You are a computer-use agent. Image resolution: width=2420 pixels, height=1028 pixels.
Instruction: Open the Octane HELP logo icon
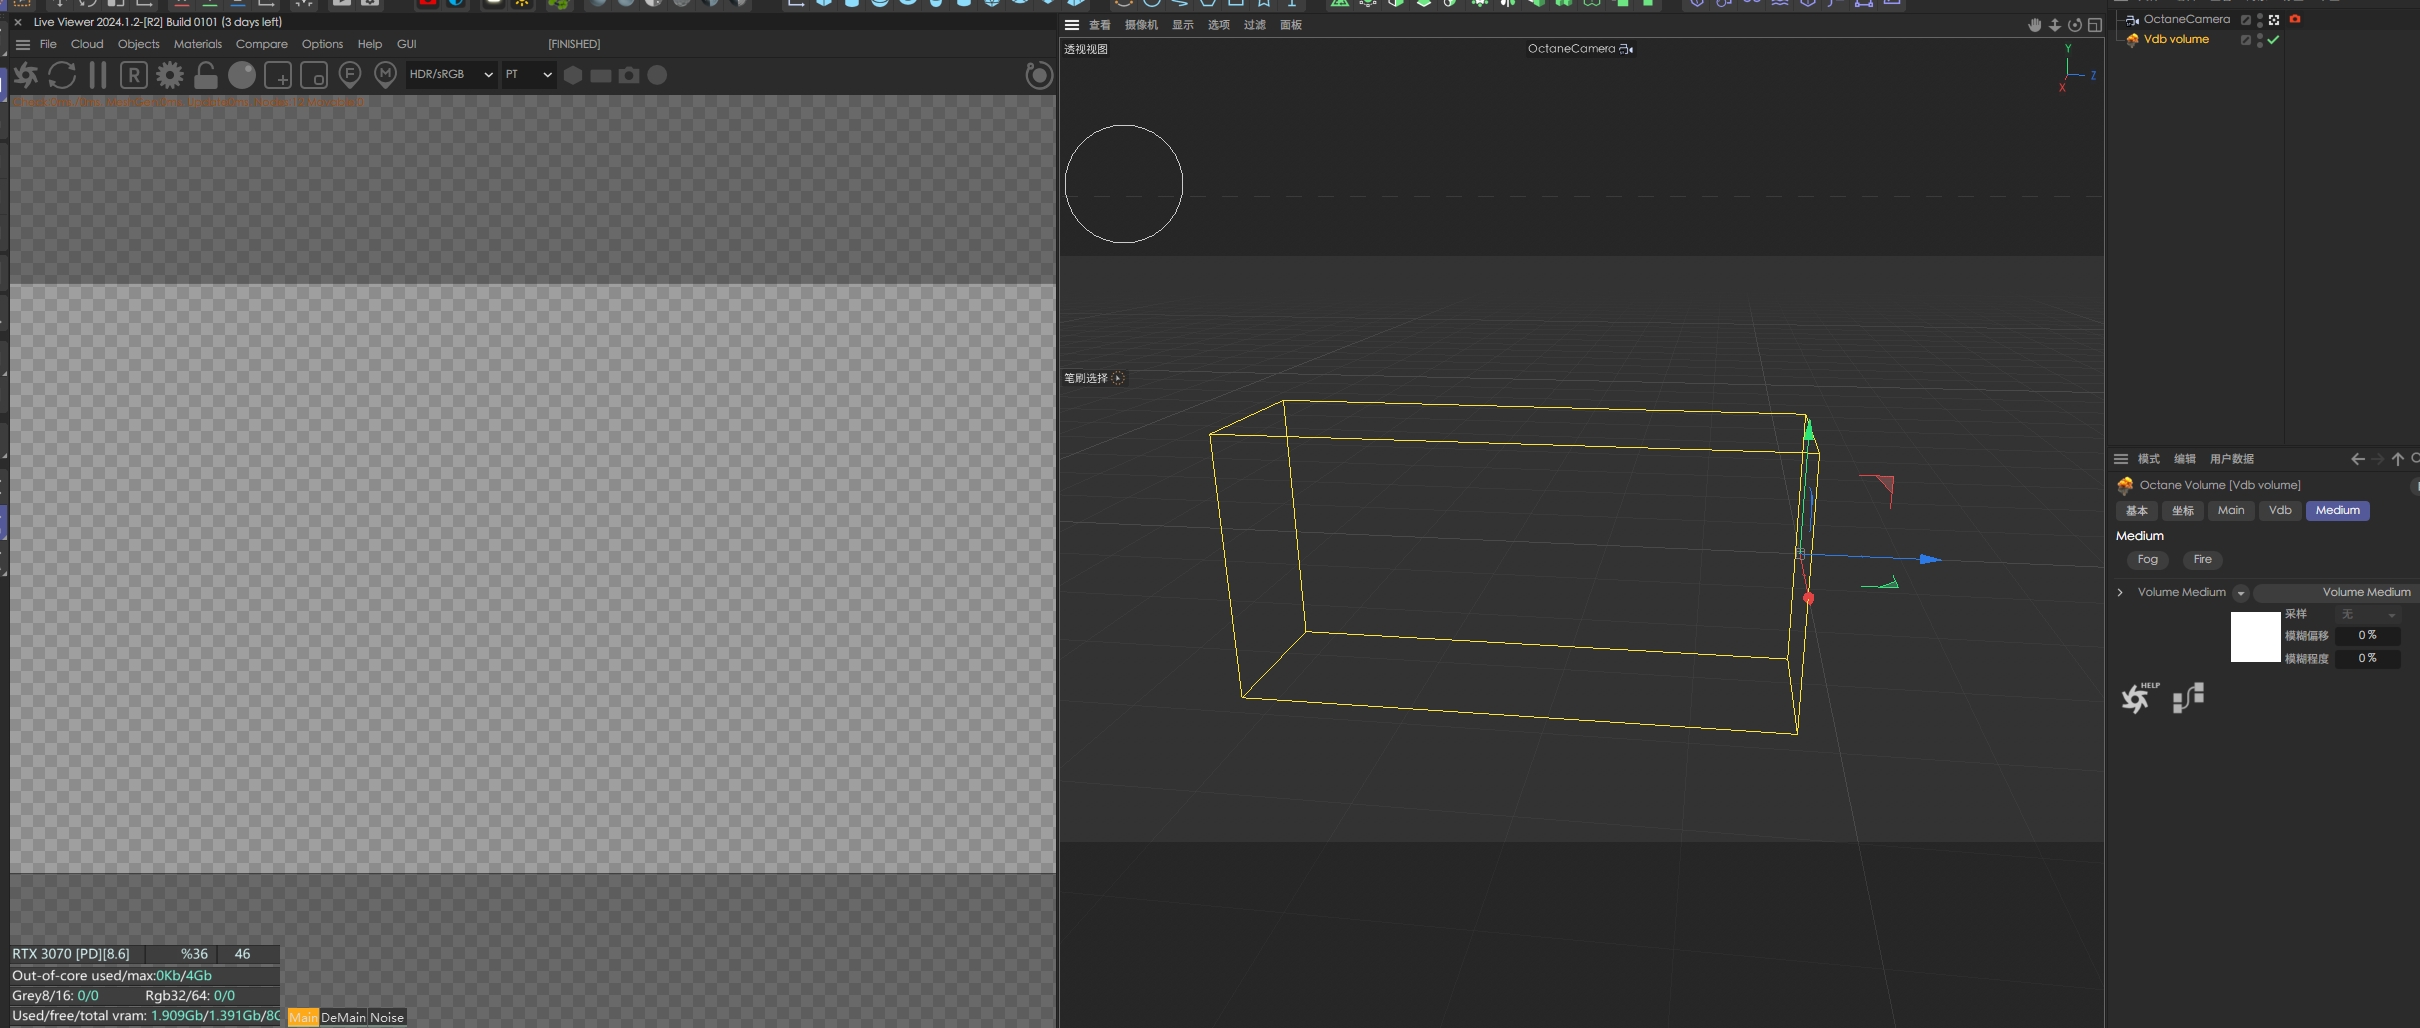2139,697
